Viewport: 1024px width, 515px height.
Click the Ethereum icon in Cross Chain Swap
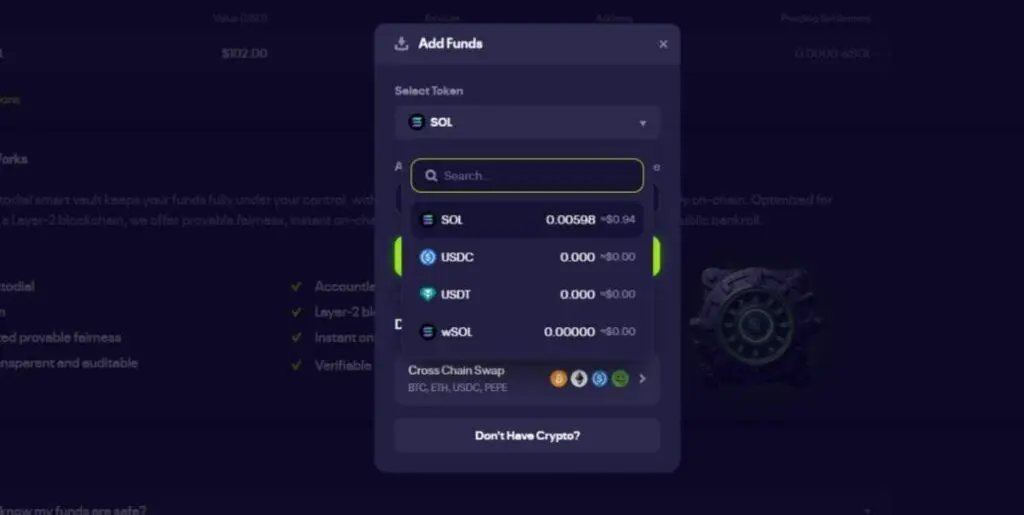579,379
